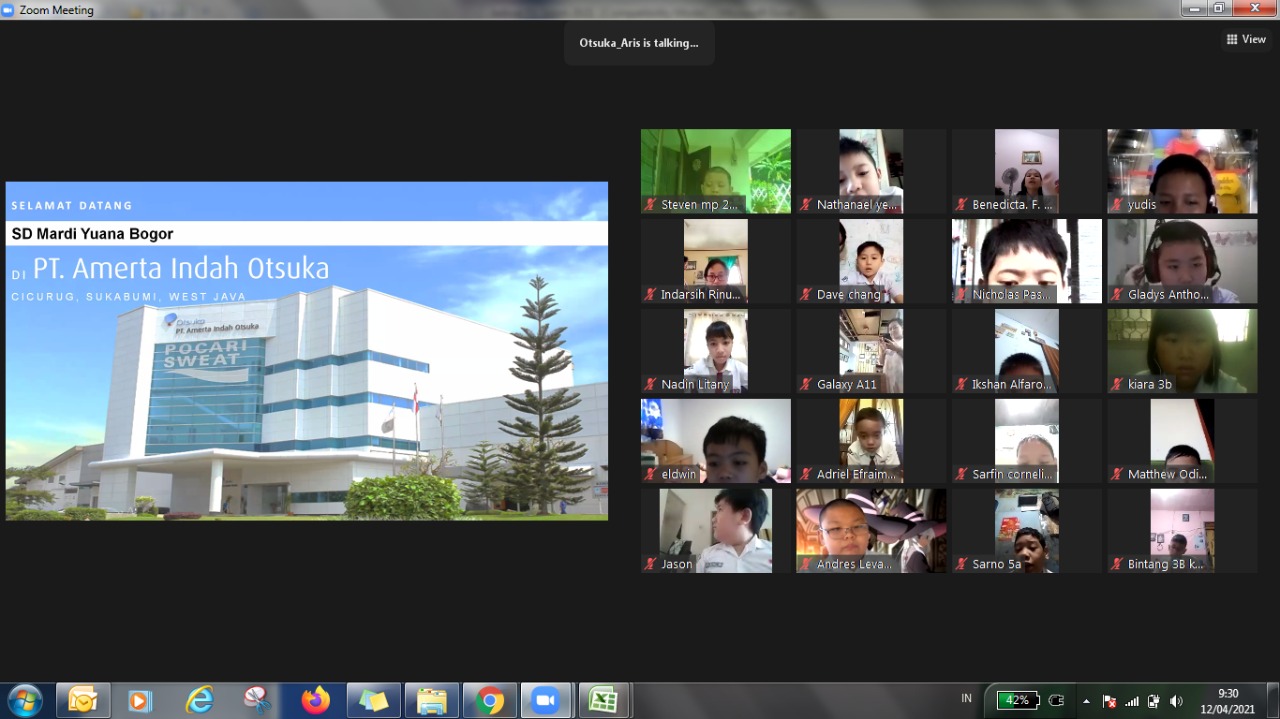Open the clock showing 9:30 12/04/2021

click(x=1228, y=701)
